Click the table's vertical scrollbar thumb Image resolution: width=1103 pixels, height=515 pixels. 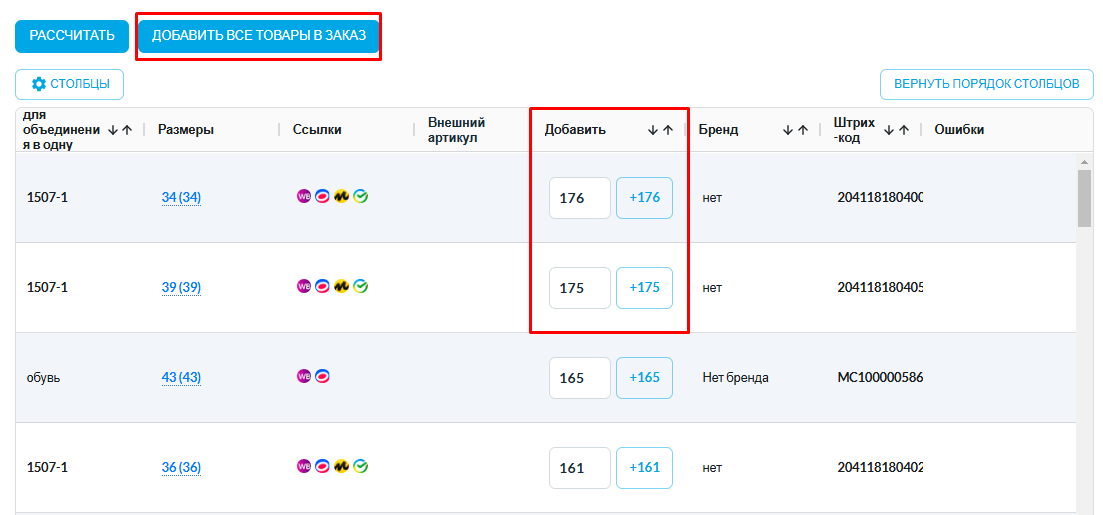pyautogui.click(x=1084, y=199)
